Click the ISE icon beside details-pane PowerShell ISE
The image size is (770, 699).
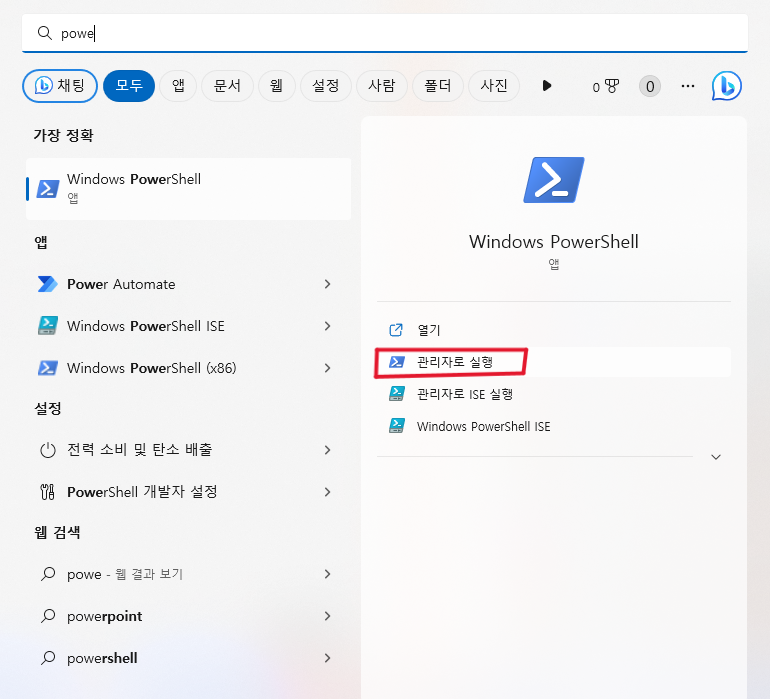[397, 426]
